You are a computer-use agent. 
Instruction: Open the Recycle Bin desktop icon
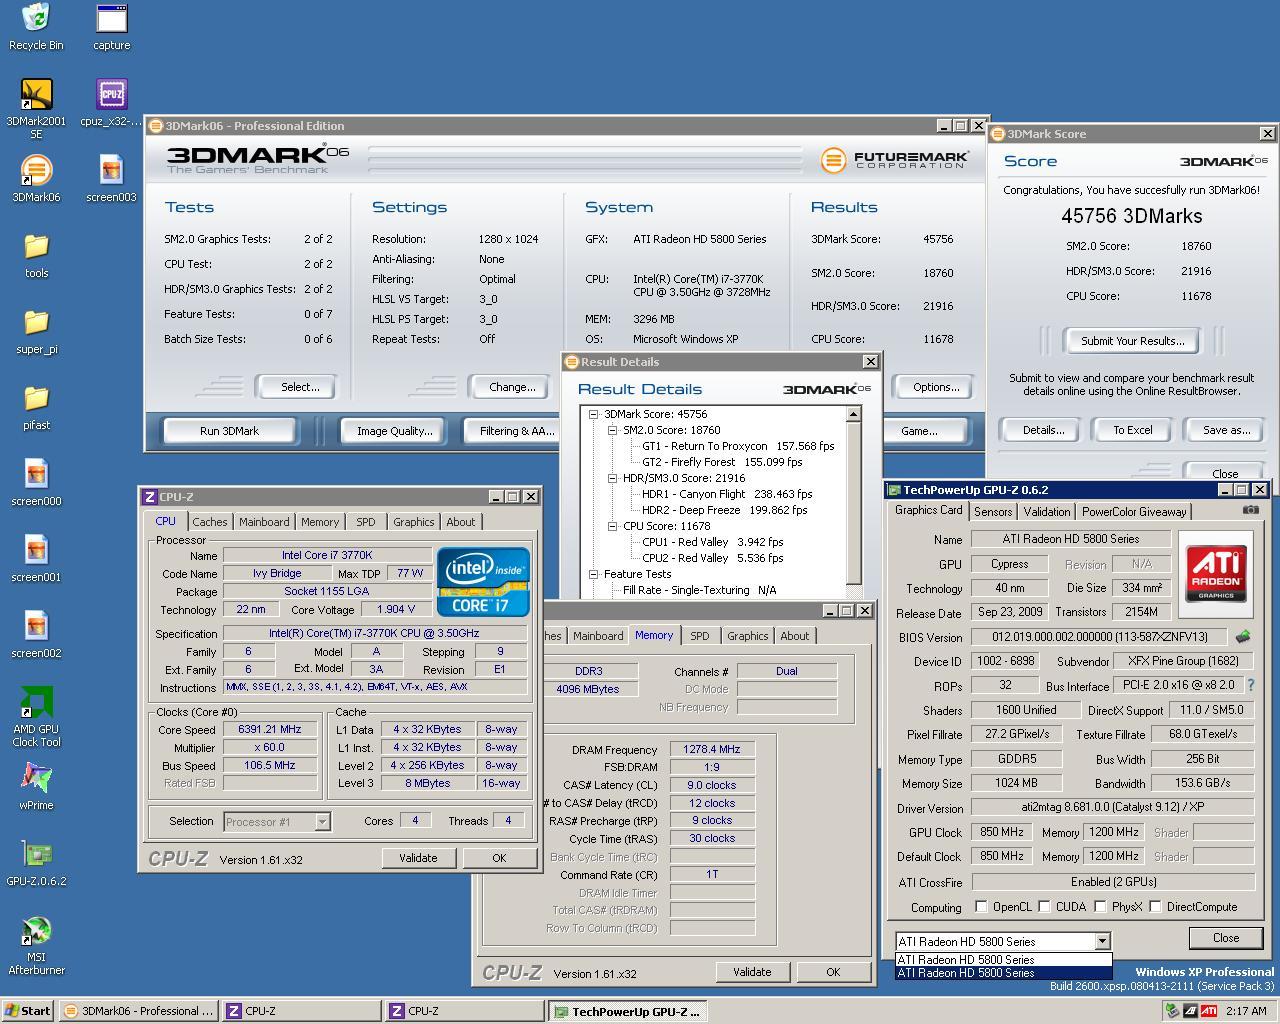(36, 27)
